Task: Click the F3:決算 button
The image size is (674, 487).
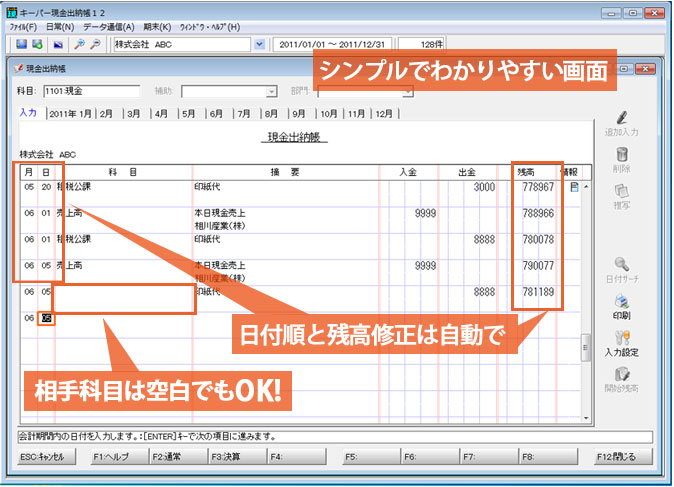Action: 237,456
